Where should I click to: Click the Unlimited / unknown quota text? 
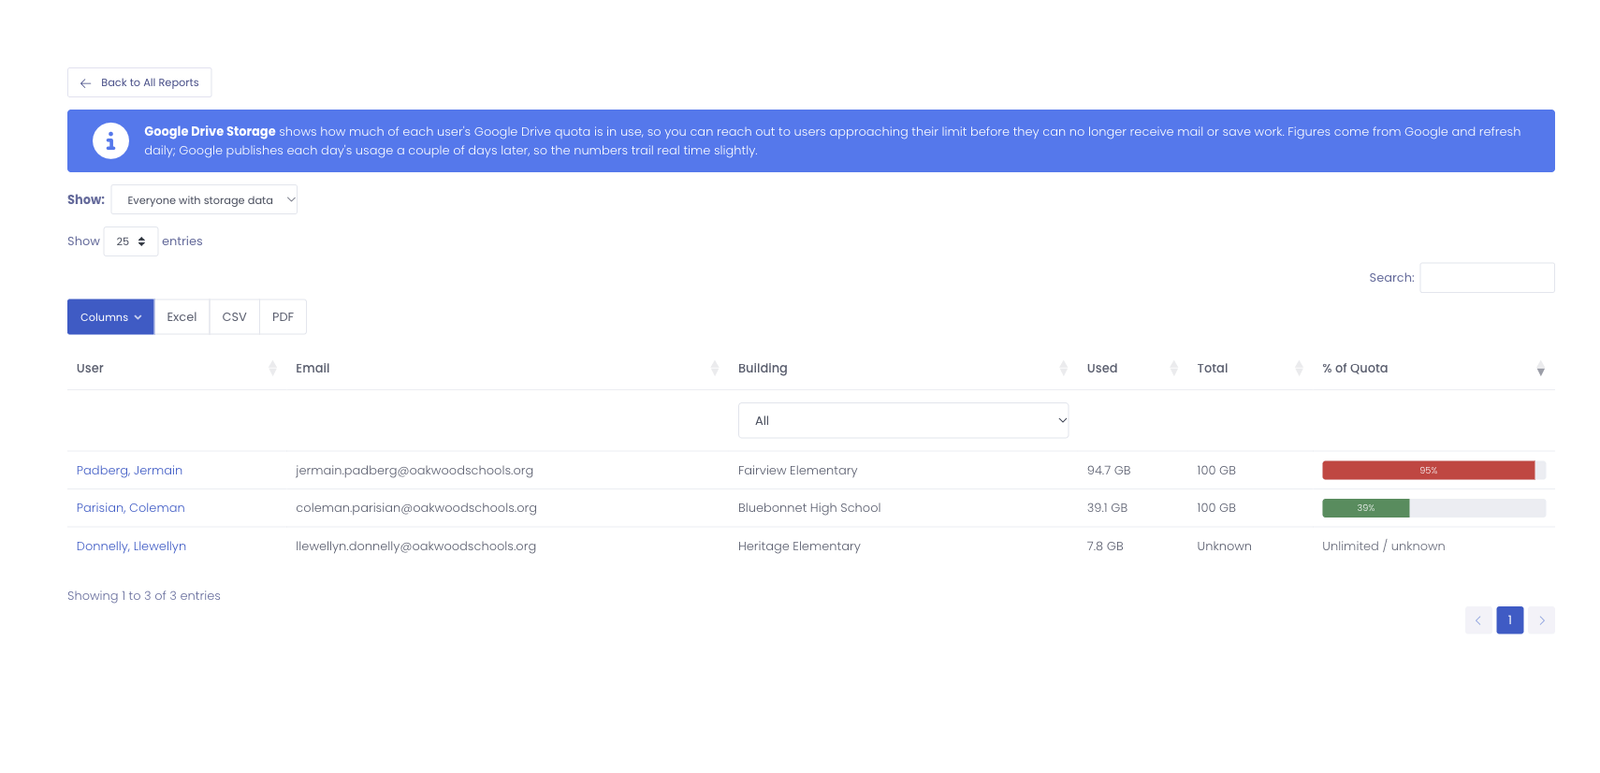[x=1383, y=546]
